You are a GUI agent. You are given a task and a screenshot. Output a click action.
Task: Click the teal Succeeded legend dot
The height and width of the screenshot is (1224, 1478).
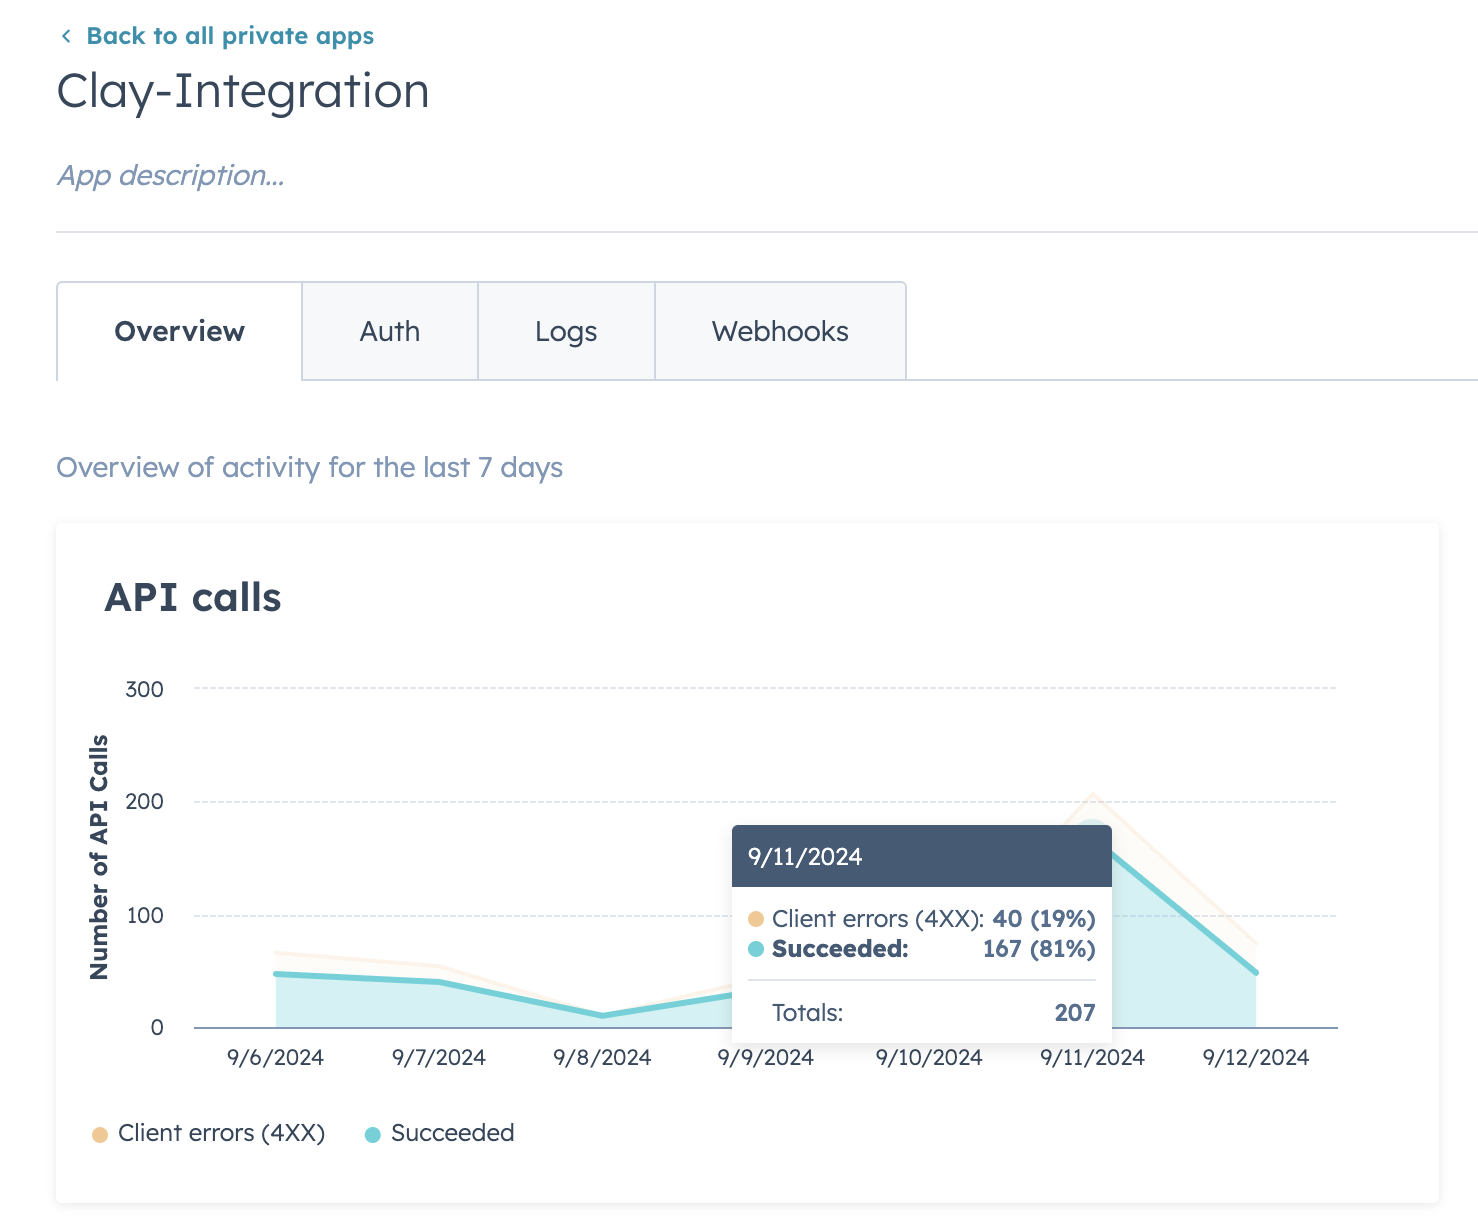(x=373, y=1135)
